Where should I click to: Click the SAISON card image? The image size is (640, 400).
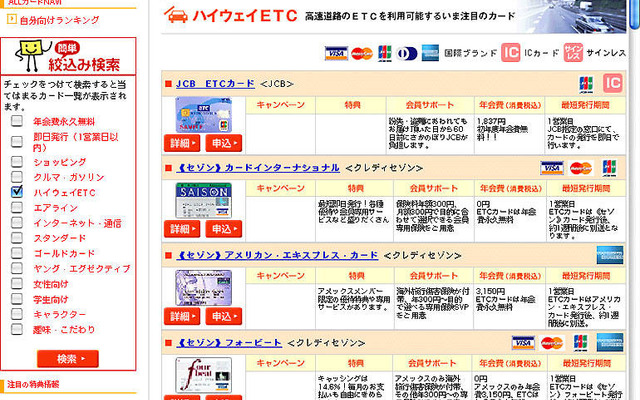pyautogui.click(x=203, y=200)
